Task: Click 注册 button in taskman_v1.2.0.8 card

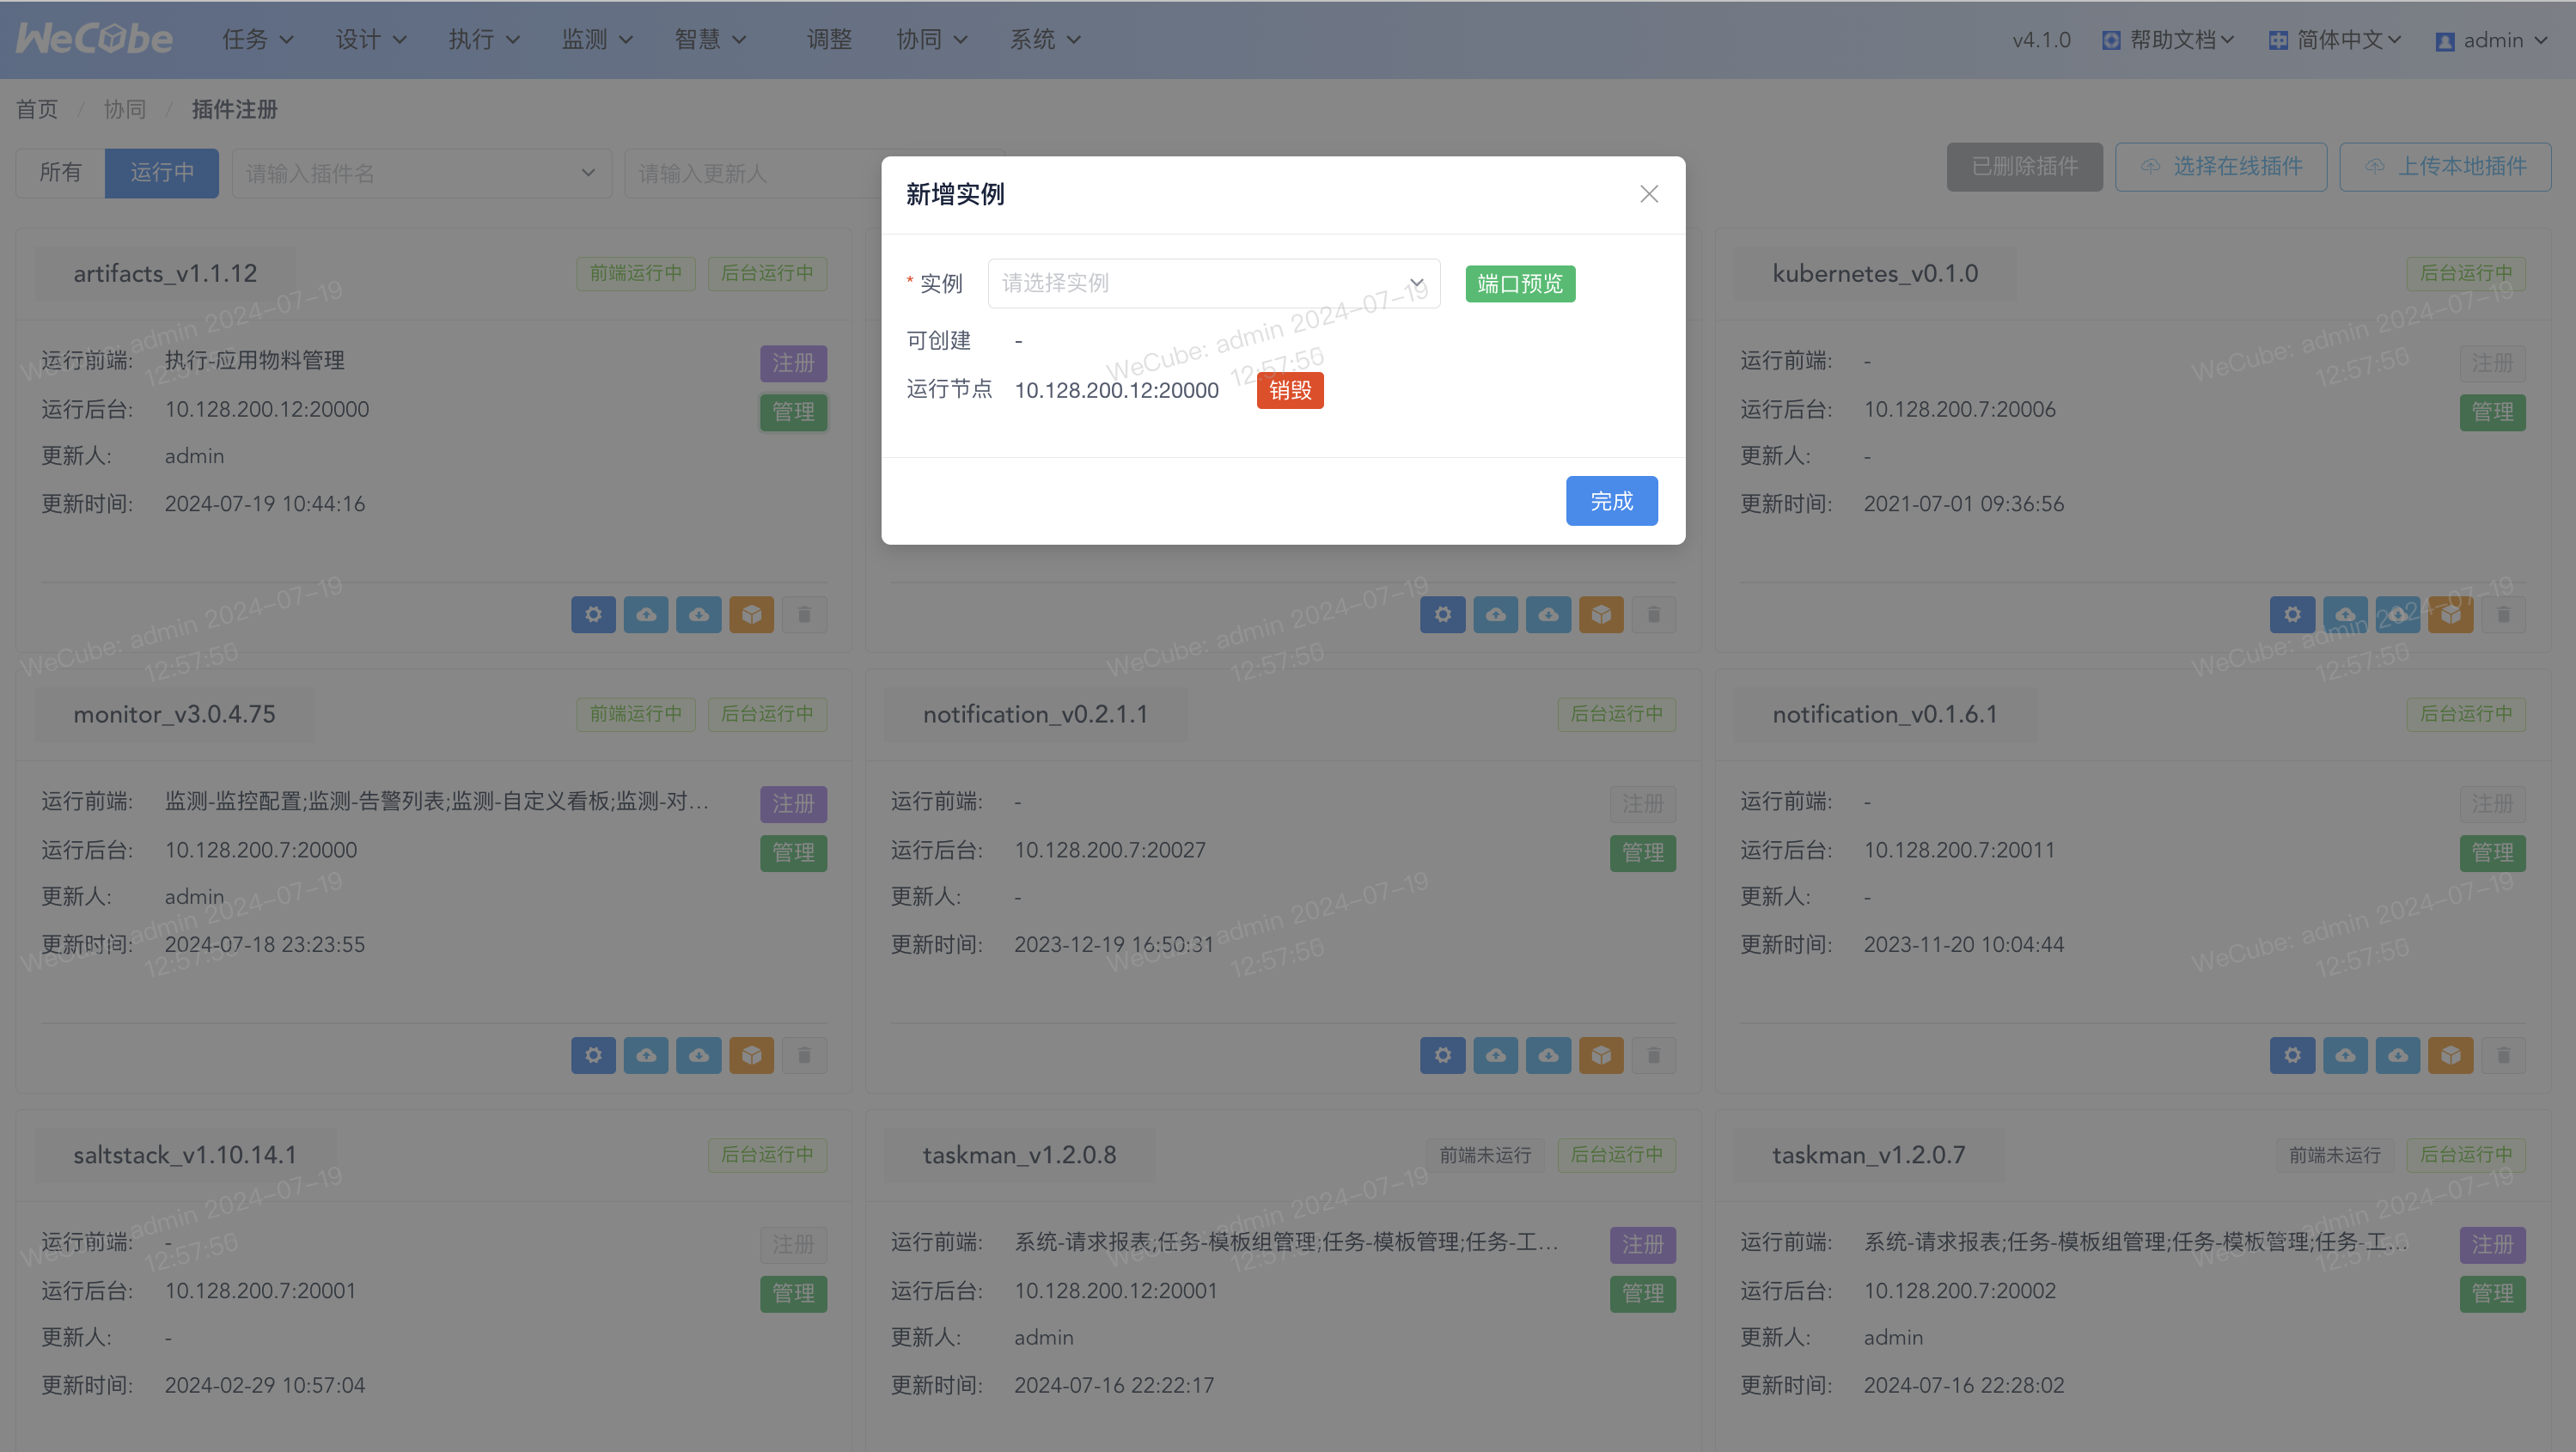Action: pos(1643,1245)
